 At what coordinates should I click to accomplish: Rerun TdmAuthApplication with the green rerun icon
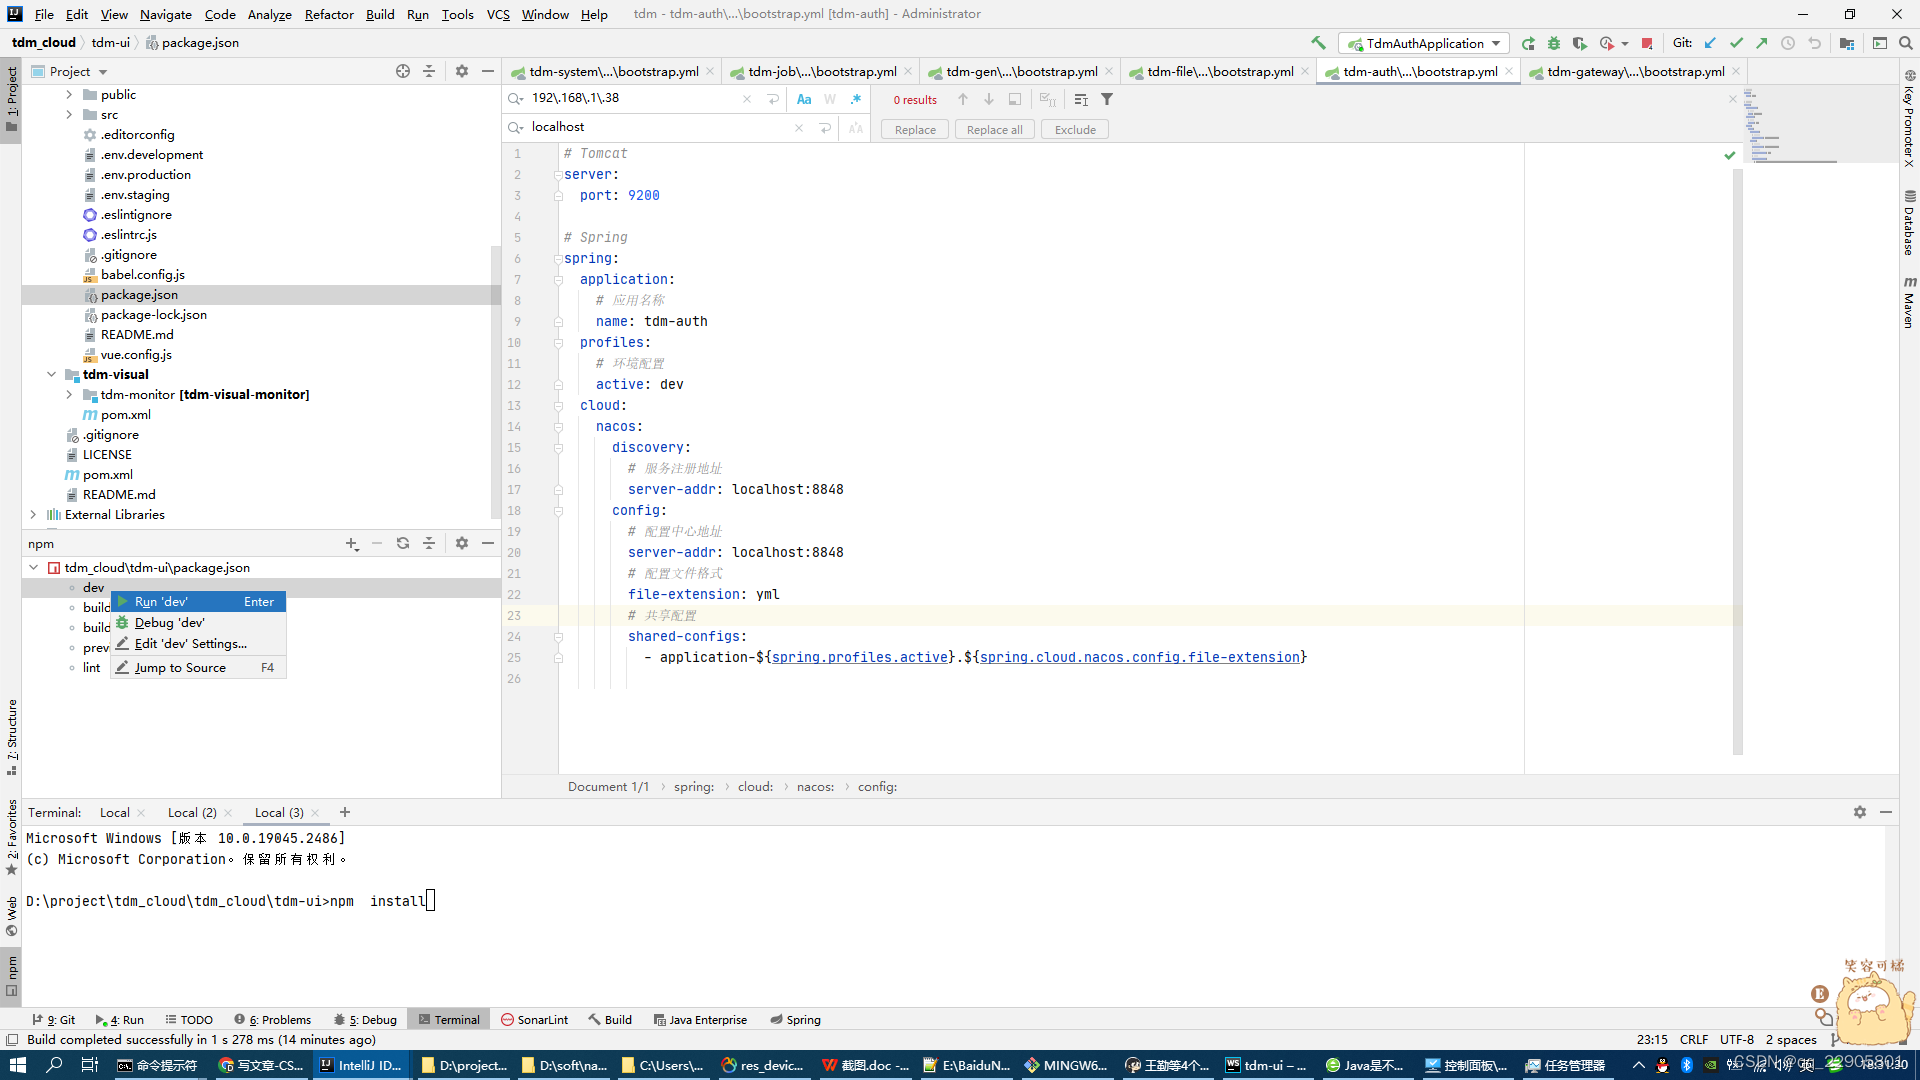(x=1528, y=43)
